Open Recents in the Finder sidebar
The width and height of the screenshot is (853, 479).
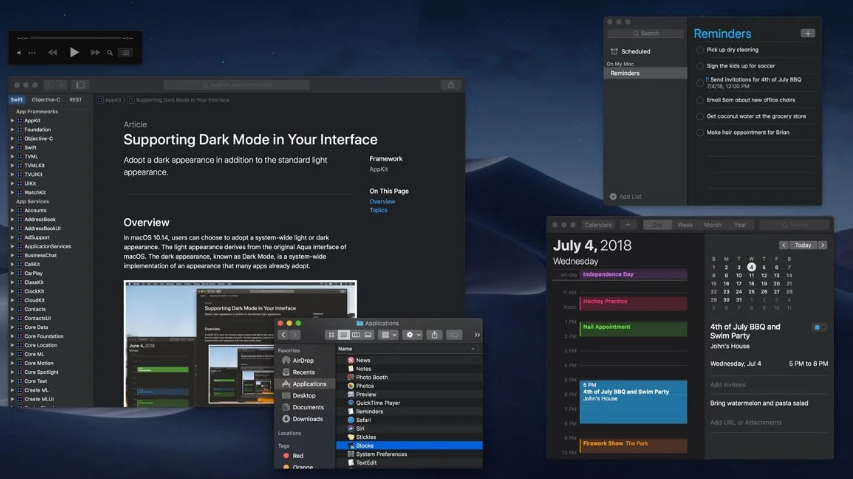[303, 372]
